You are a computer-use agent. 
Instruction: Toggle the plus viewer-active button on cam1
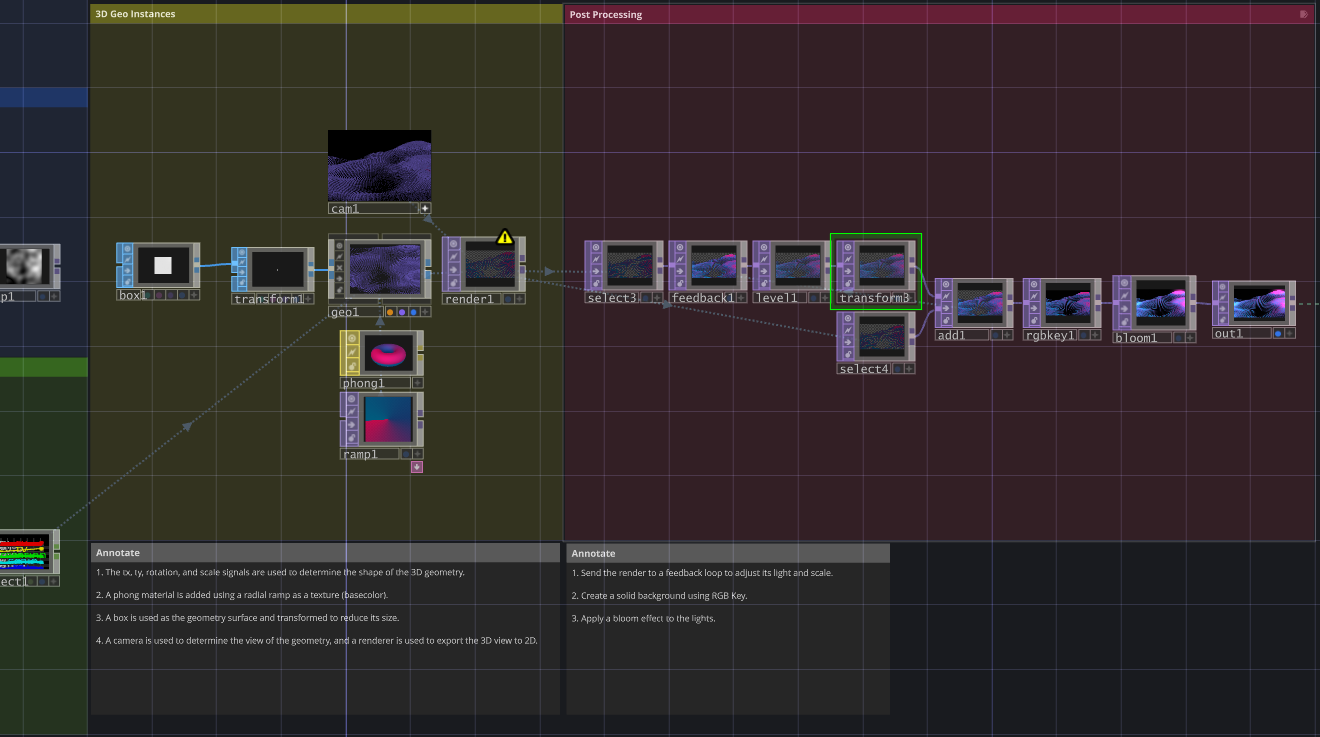coord(425,208)
